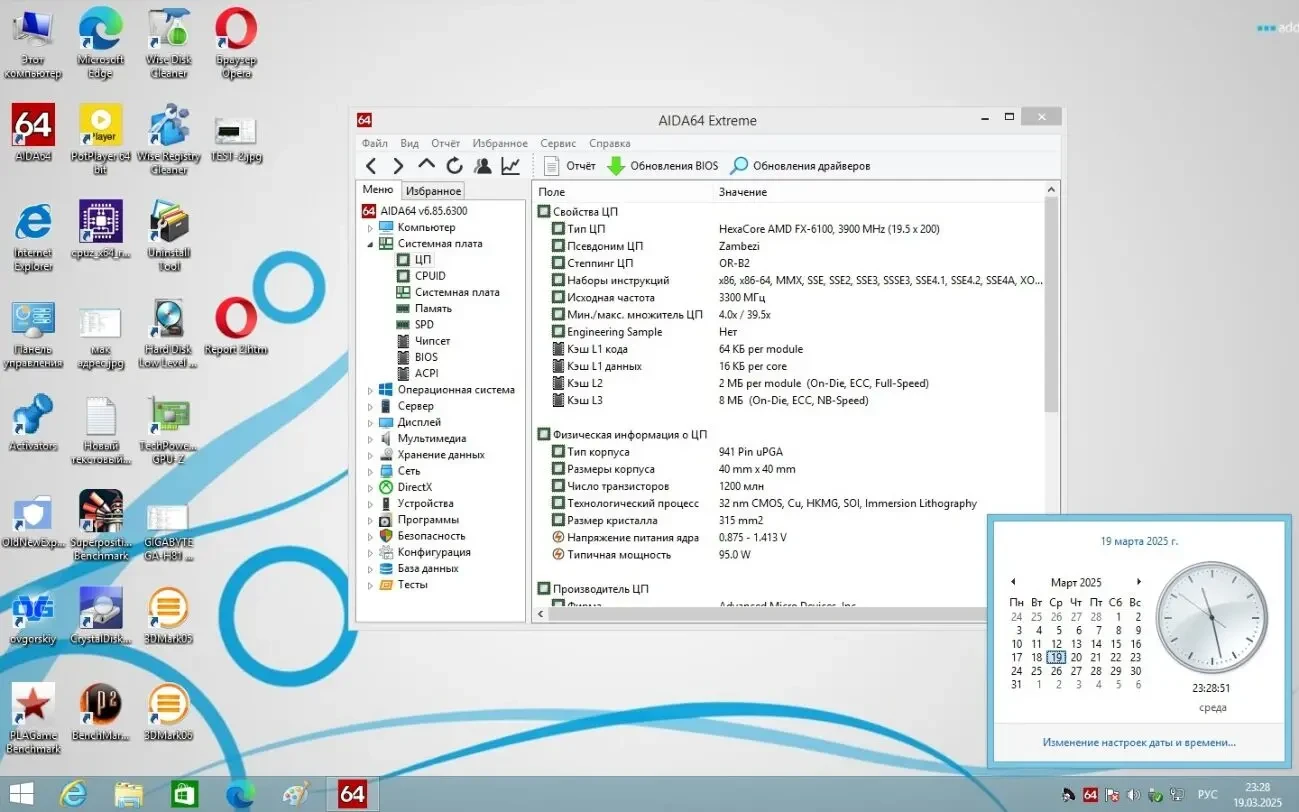
Task: Open the Windows Start button
Action: point(21,795)
